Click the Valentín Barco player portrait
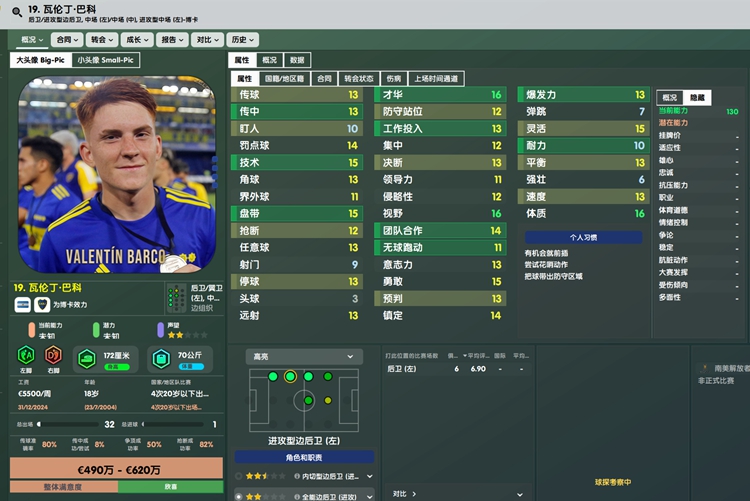Image resolution: width=750 pixels, height=501 pixels. coord(117,175)
